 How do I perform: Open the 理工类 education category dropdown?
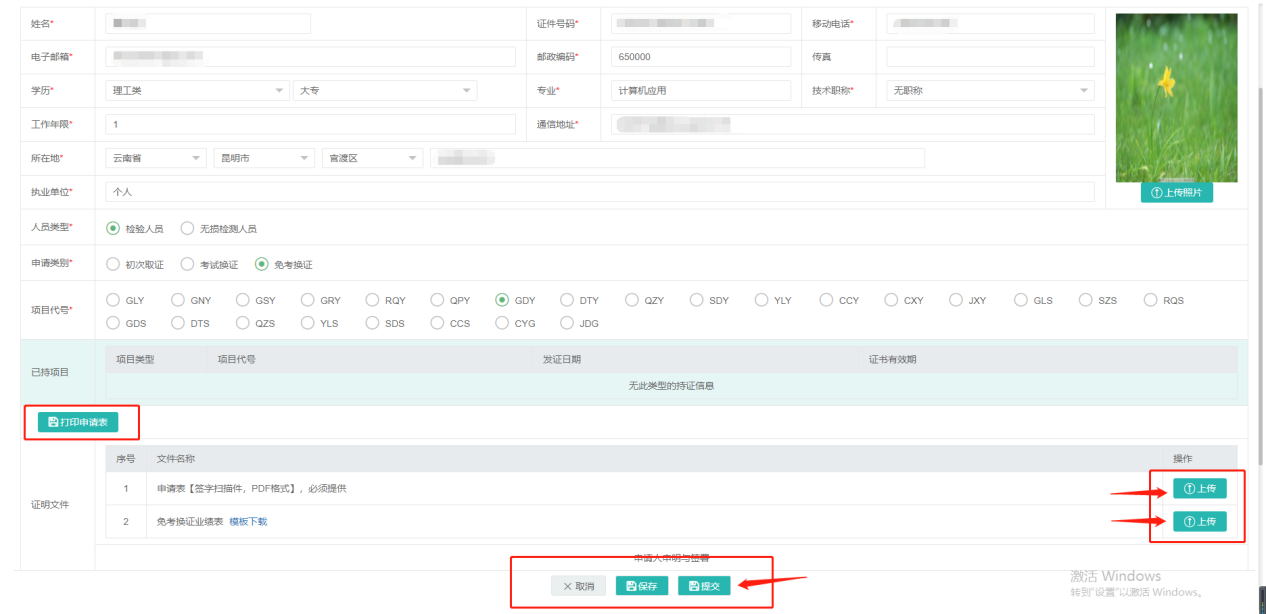[197, 90]
